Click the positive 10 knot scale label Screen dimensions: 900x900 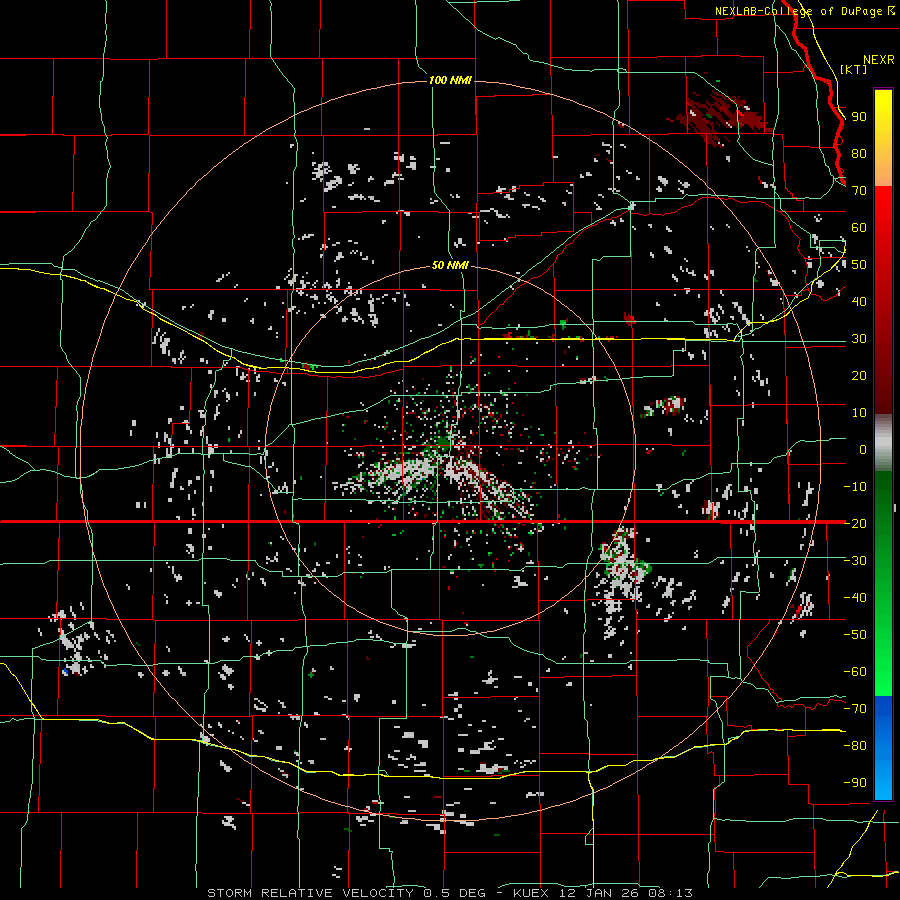pyautogui.click(x=859, y=413)
